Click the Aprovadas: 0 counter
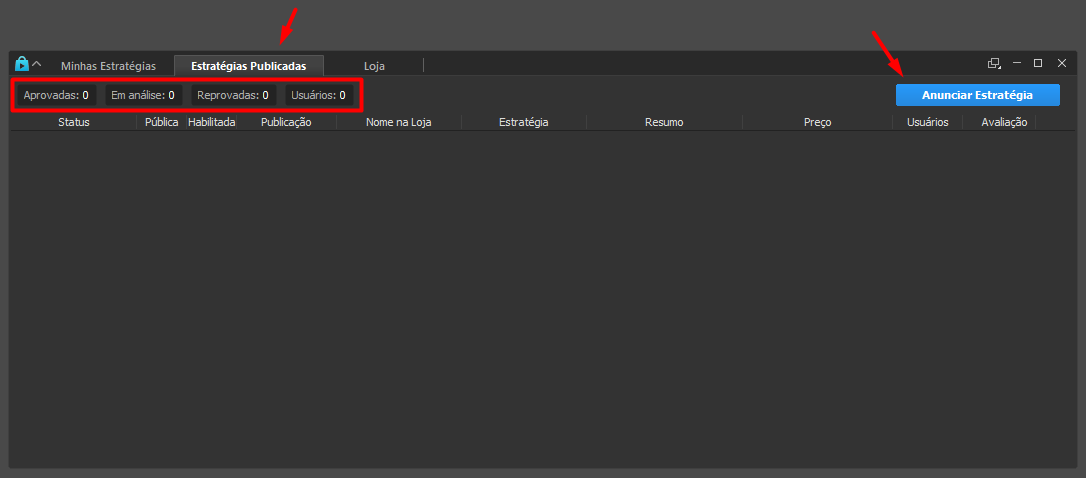 point(57,95)
